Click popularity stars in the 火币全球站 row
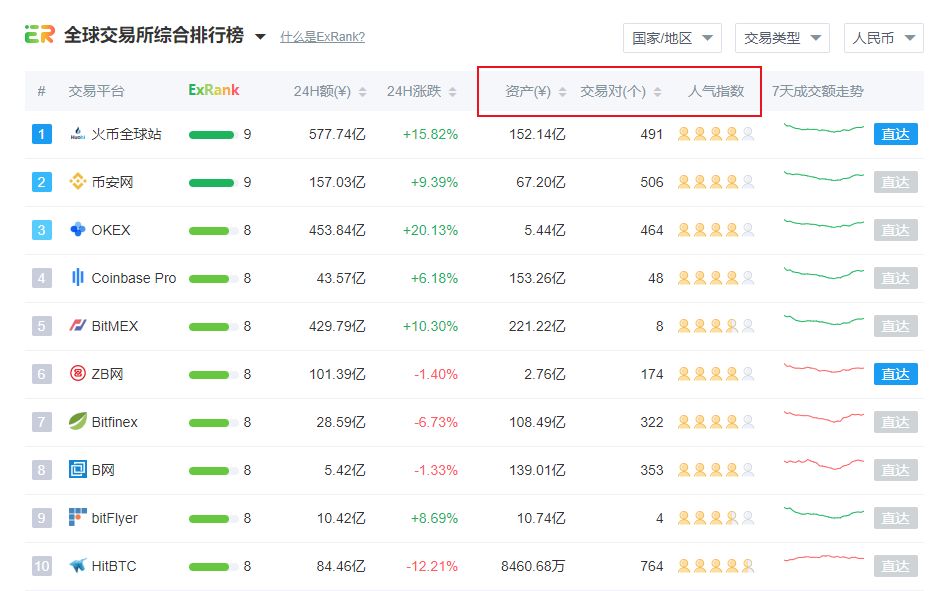 click(716, 134)
